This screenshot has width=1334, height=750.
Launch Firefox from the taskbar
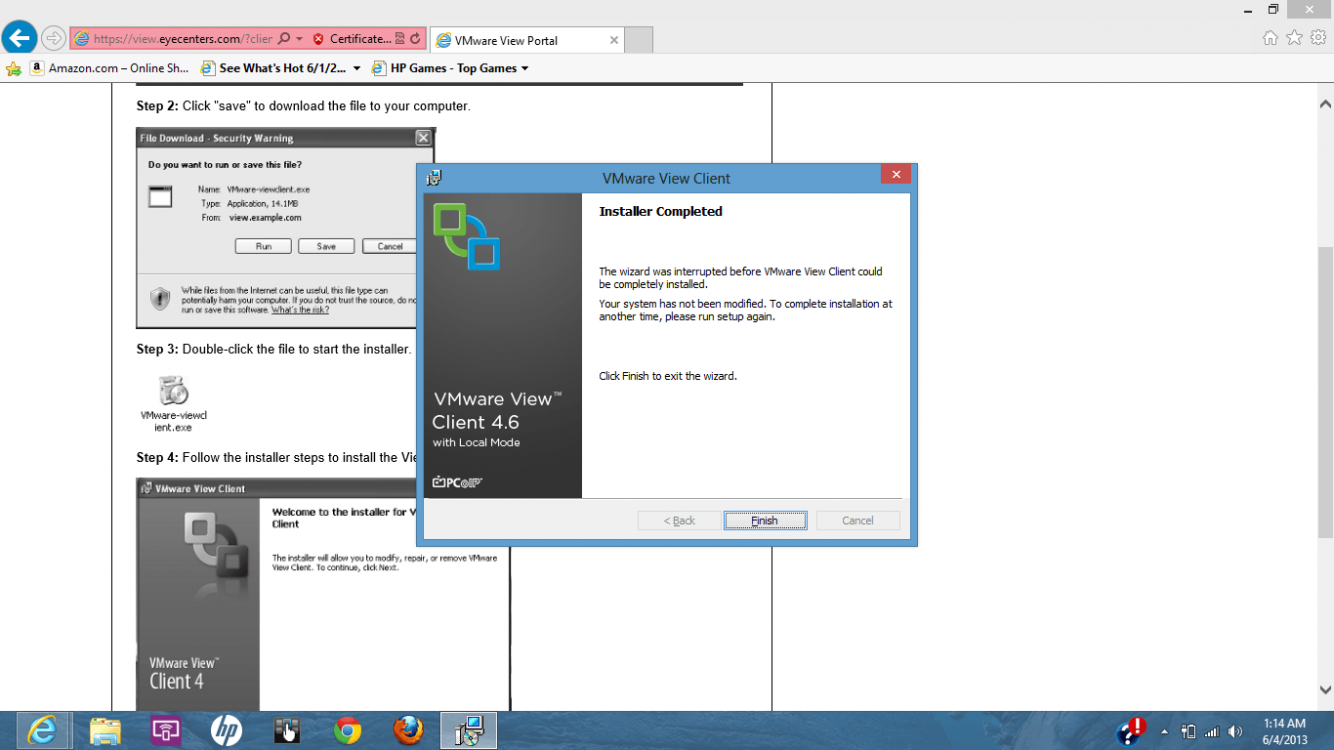408,731
